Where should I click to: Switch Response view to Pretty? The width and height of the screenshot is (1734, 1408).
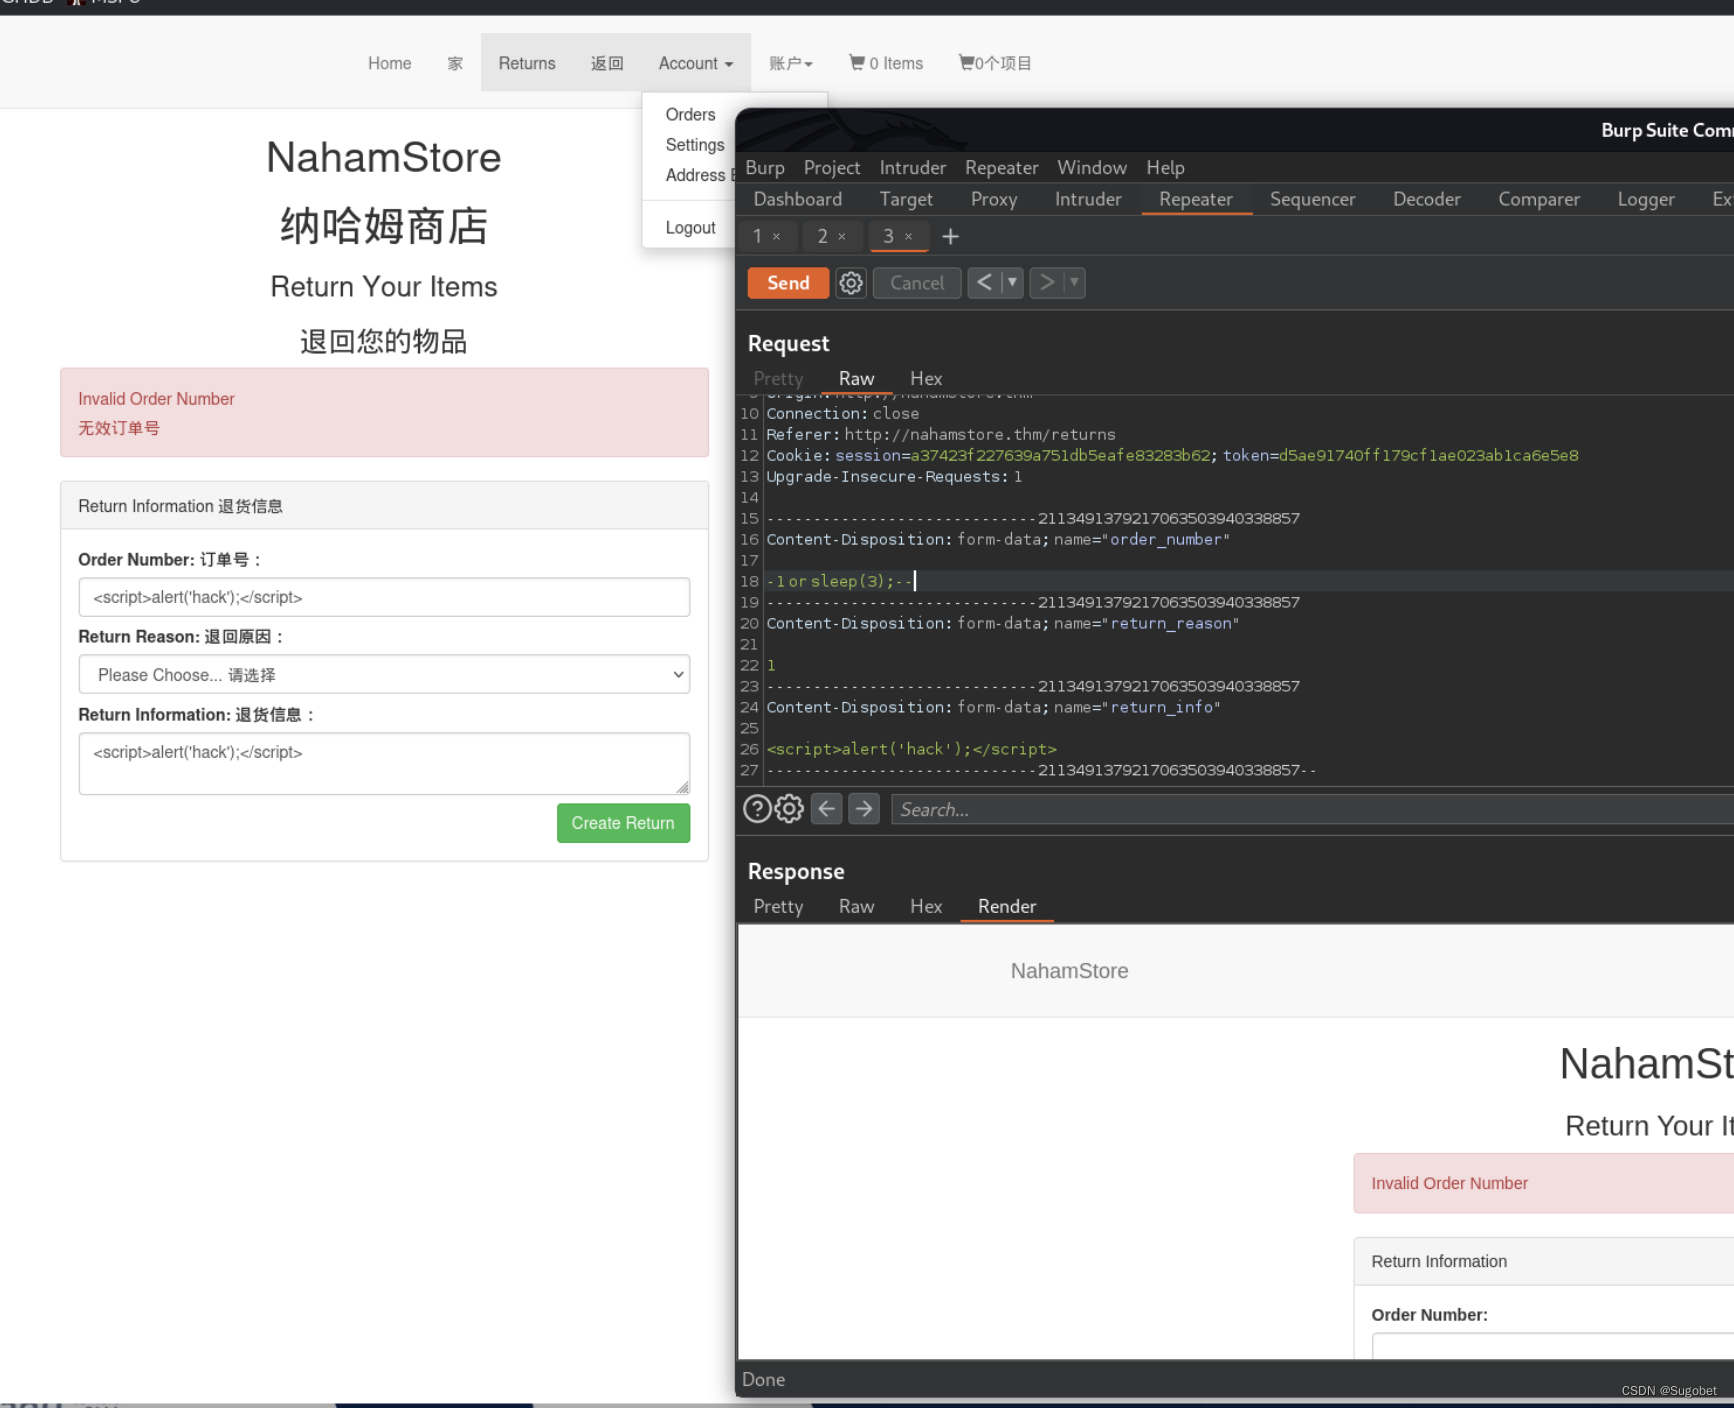click(x=778, y=907)
